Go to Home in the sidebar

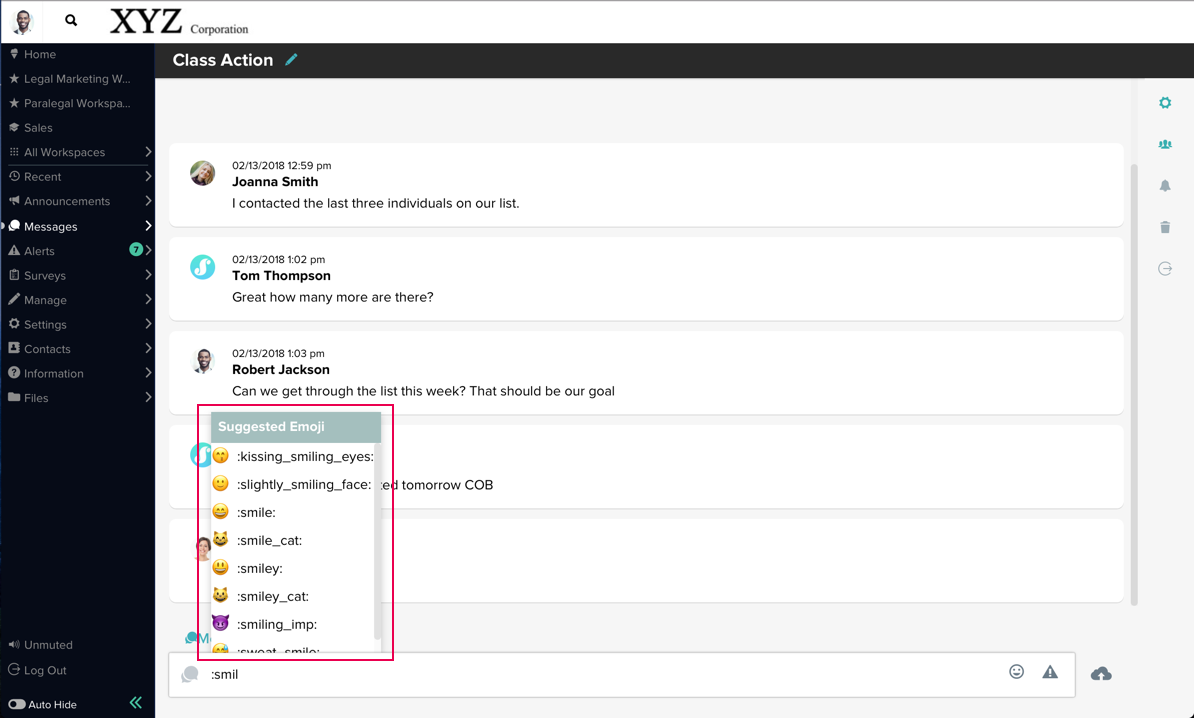coord(39,54)
